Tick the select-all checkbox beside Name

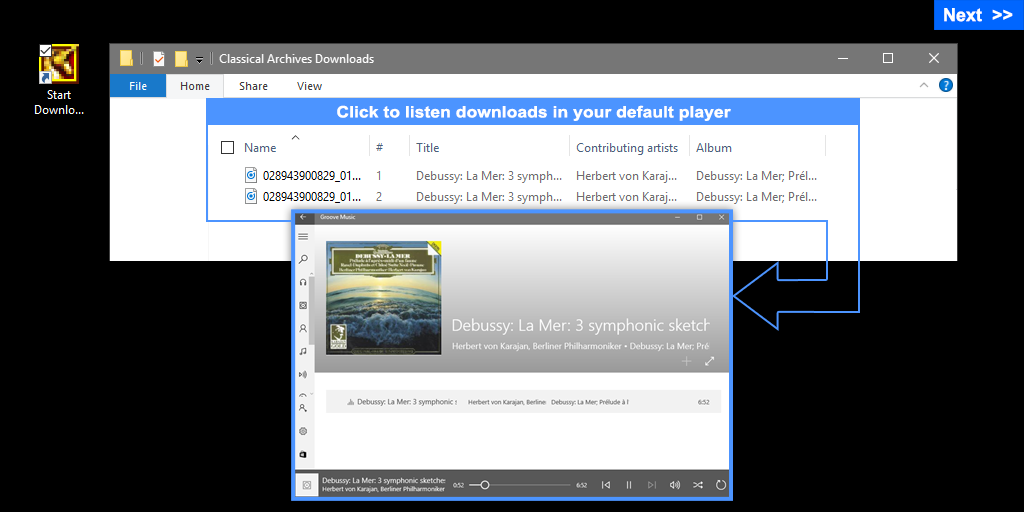point(228,148)
